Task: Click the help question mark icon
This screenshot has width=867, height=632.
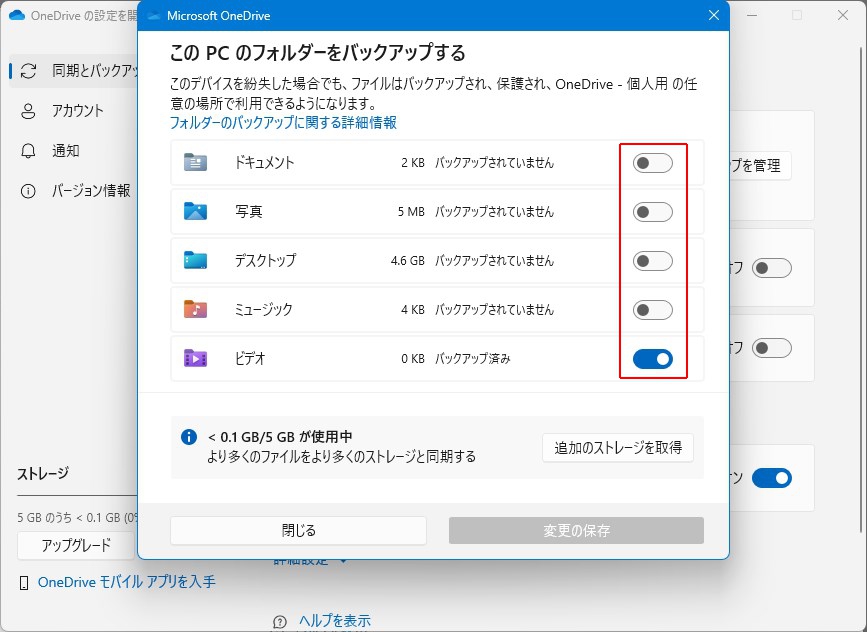Action: tap(280, 621)
